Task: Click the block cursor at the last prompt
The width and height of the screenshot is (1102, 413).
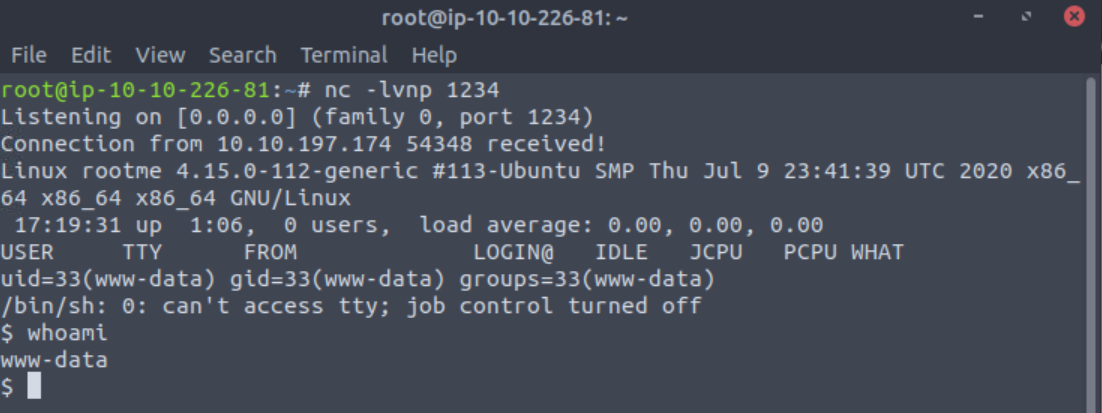Action: tap(34, 387)
